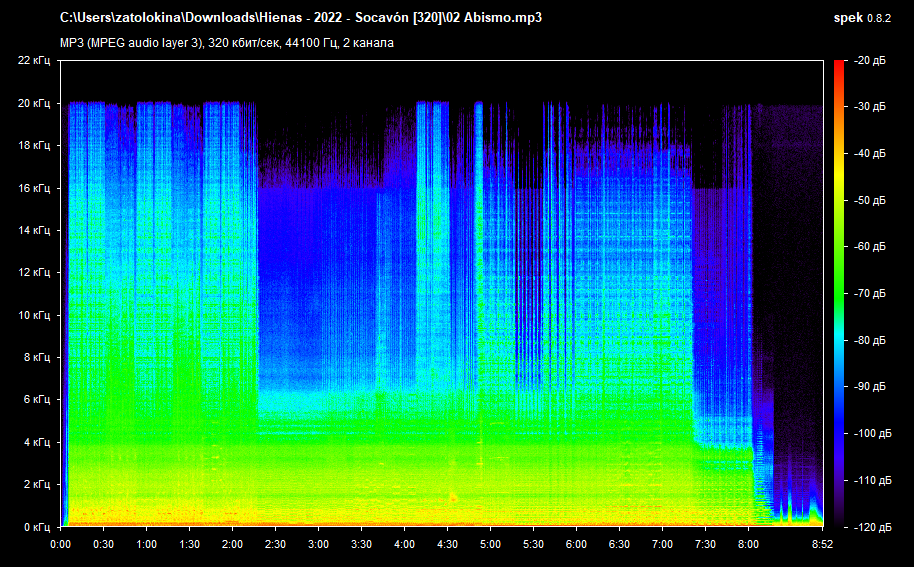Click the -20 дБ scale label
Viewport: 914px width, 567px height.
870,61
